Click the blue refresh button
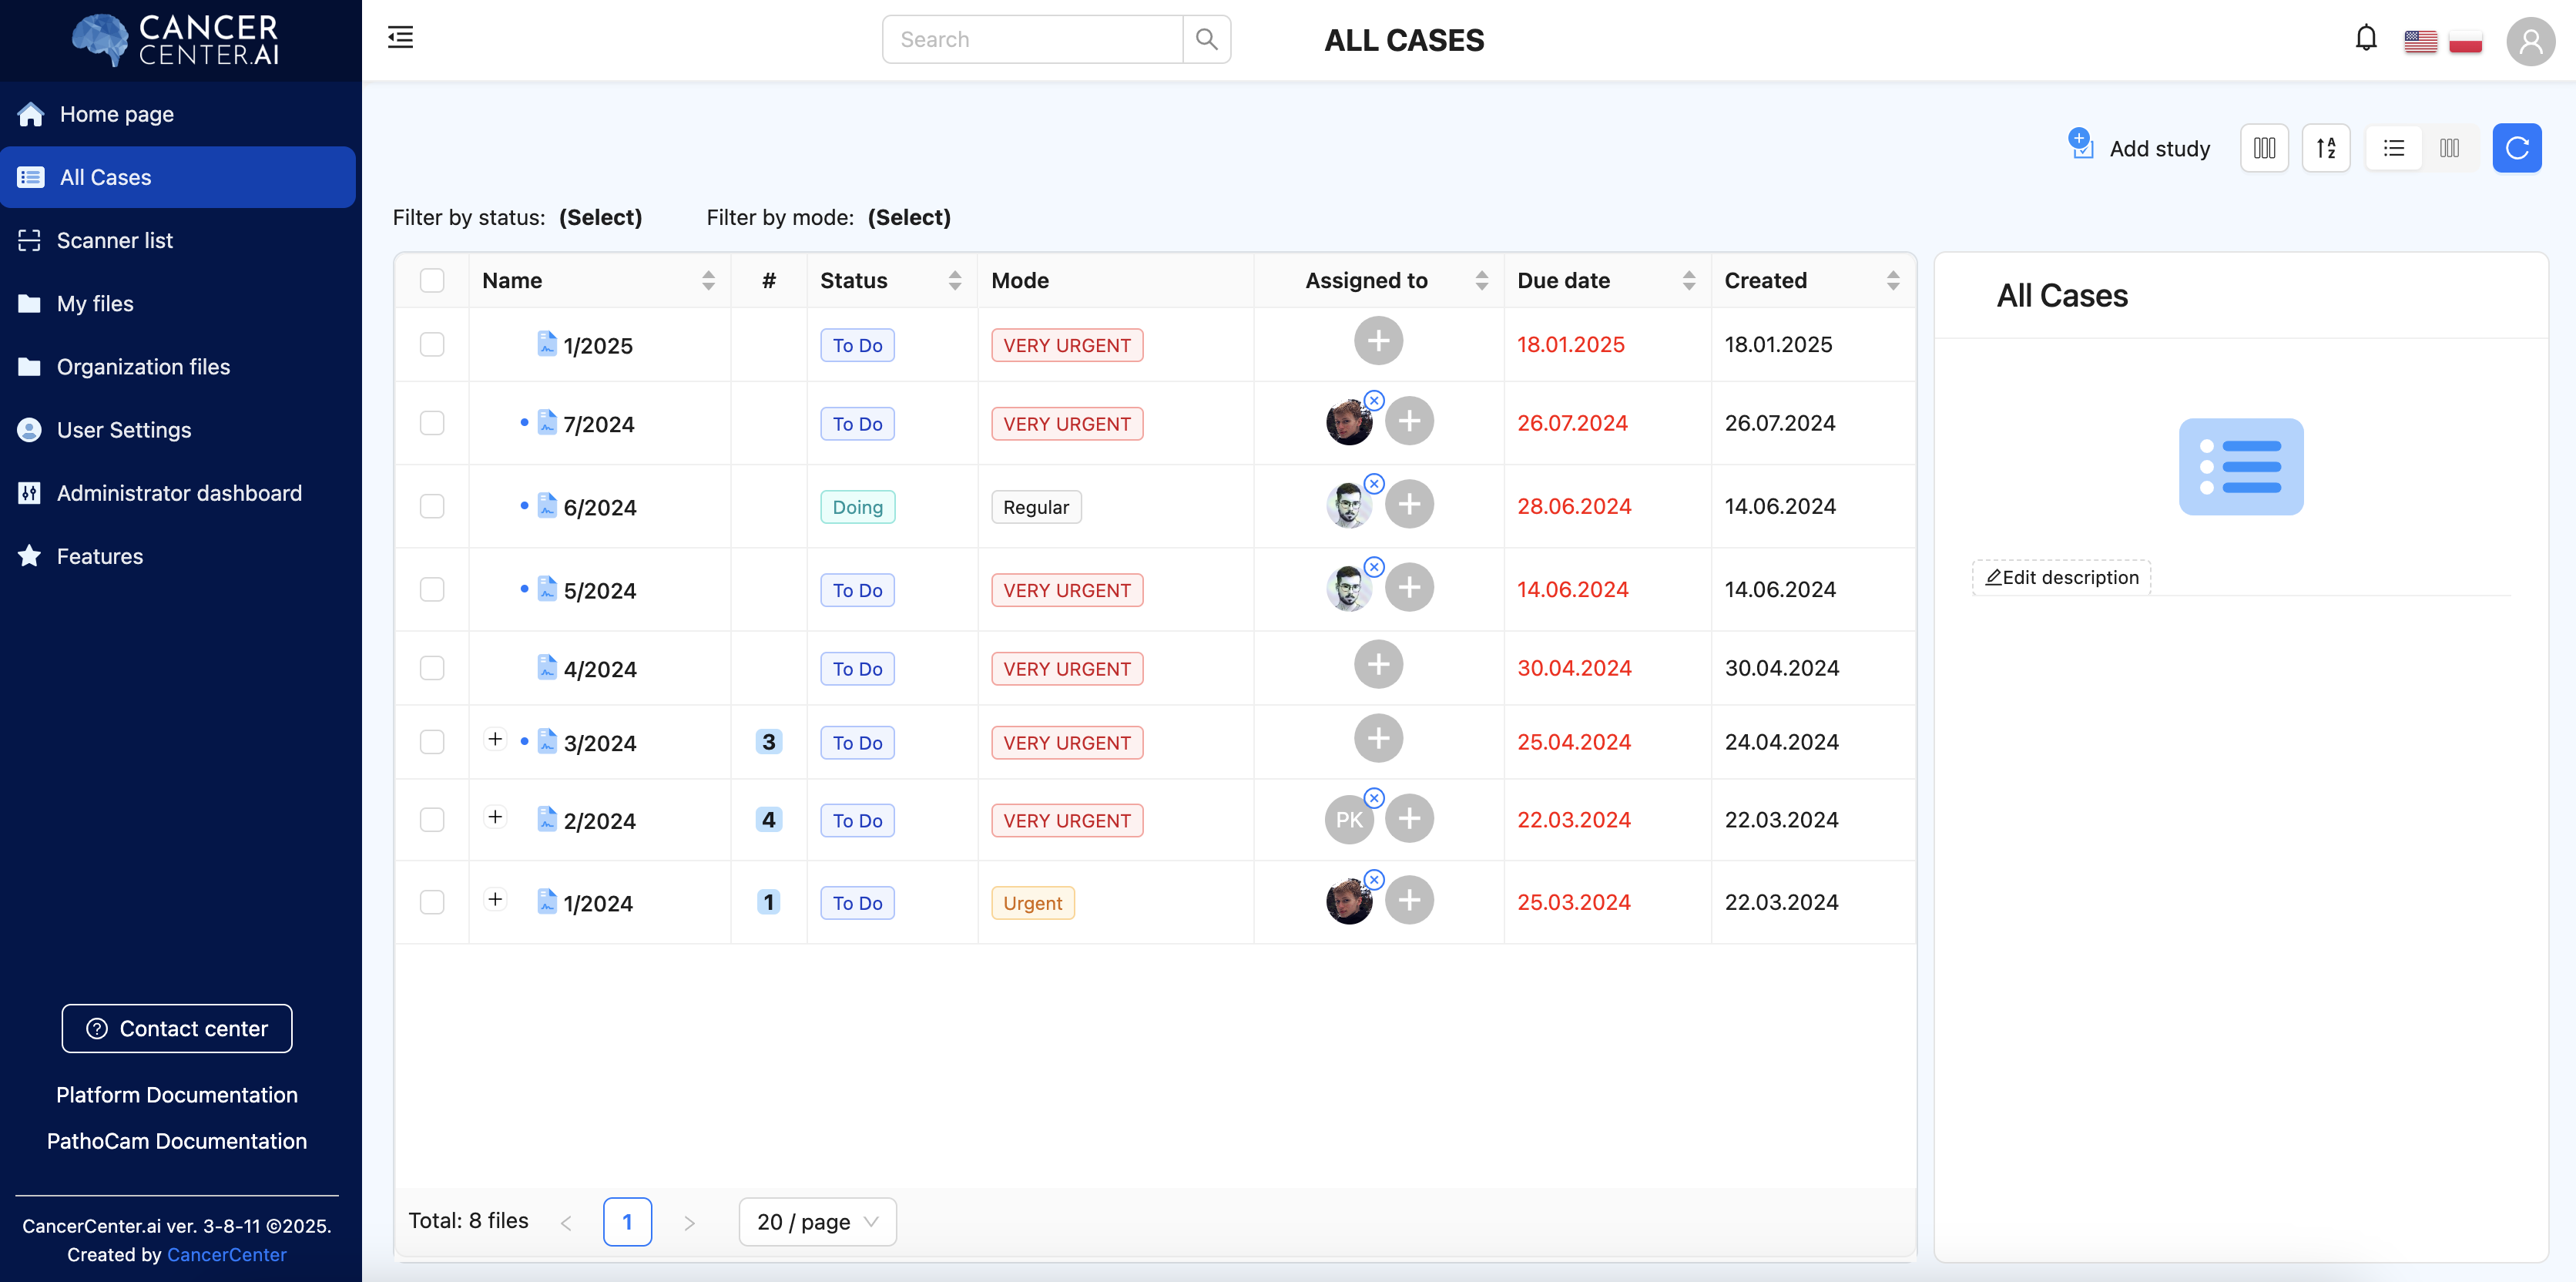2576x1282 pixels. 2516,148
